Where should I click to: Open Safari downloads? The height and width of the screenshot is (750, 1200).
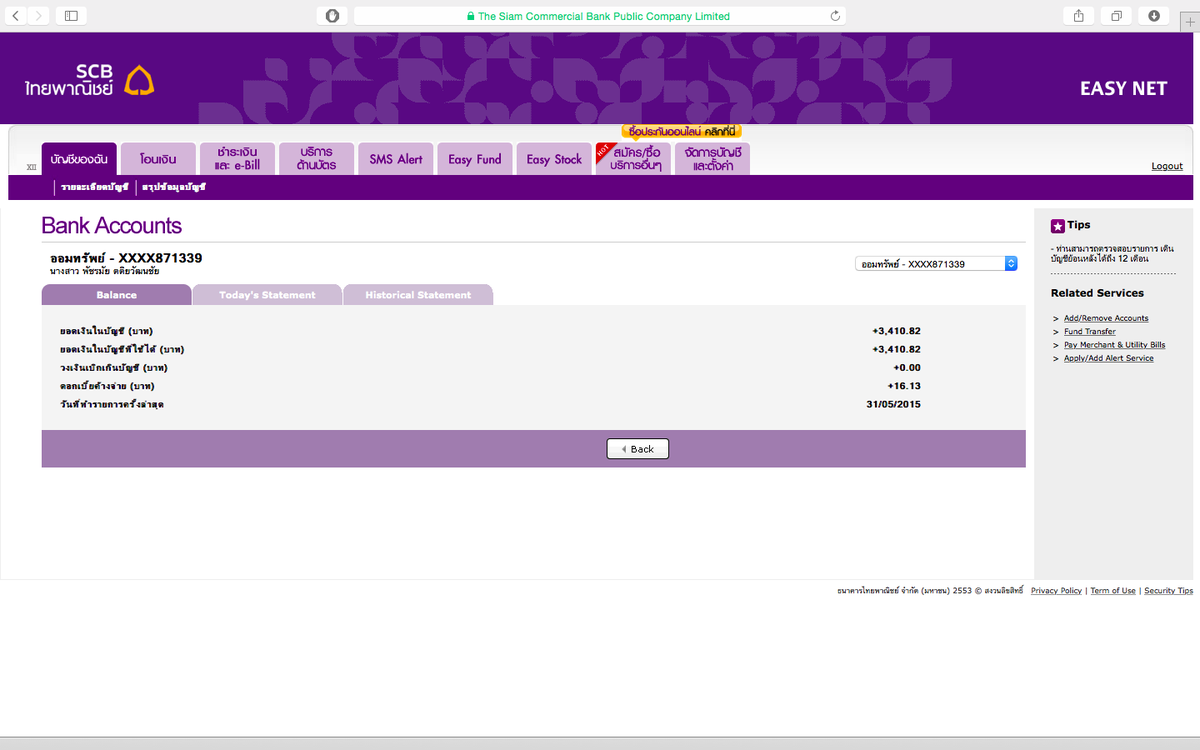pyautogui.click(x=1154, y=16)
